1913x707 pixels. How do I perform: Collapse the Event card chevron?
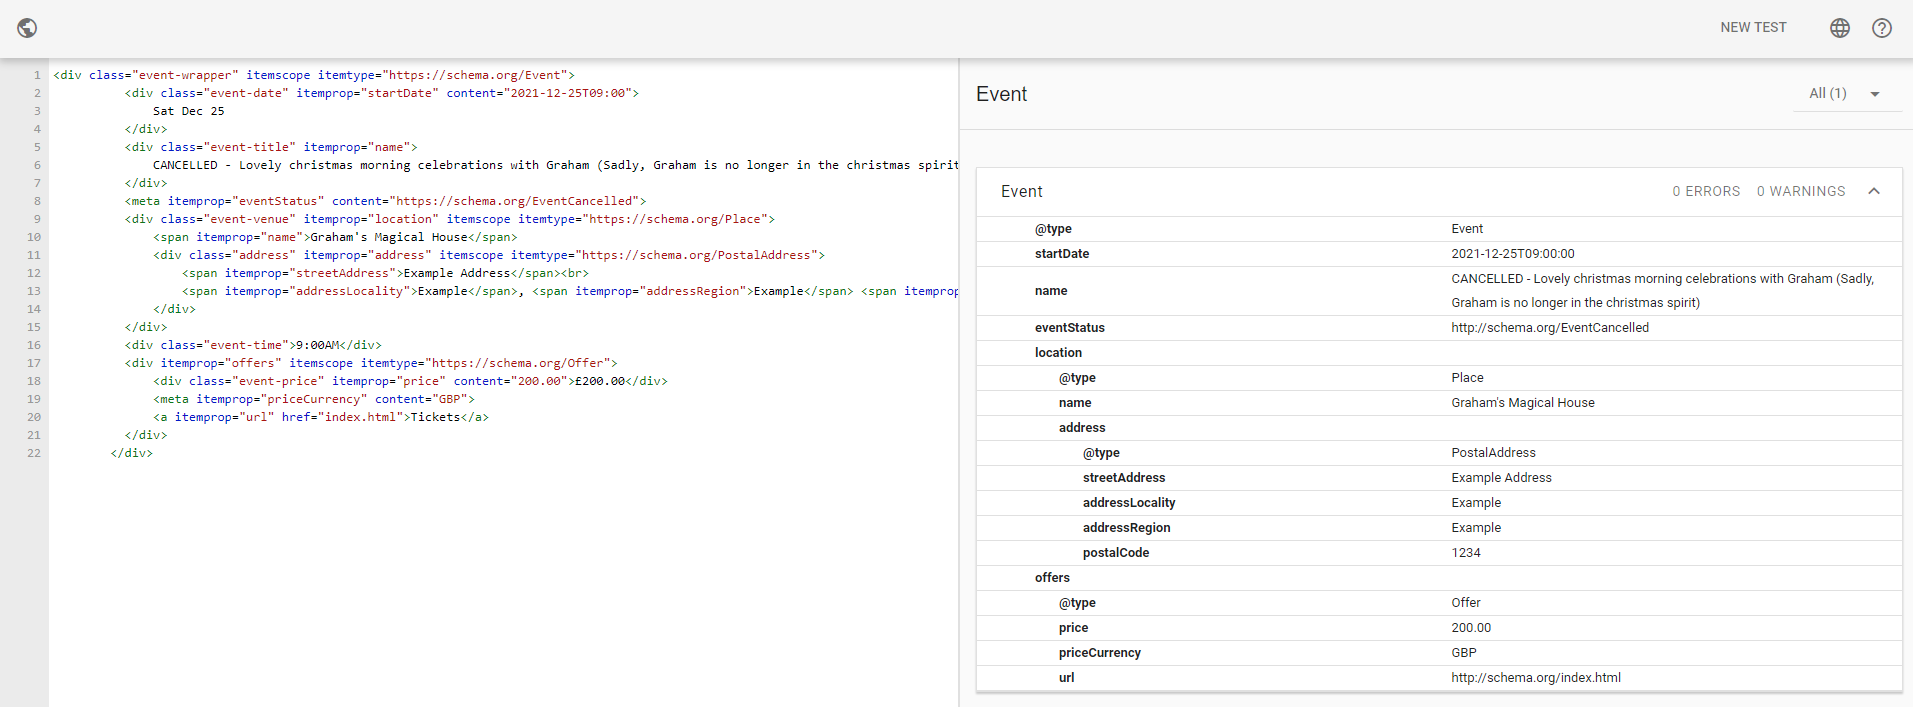coord(1874,191)
